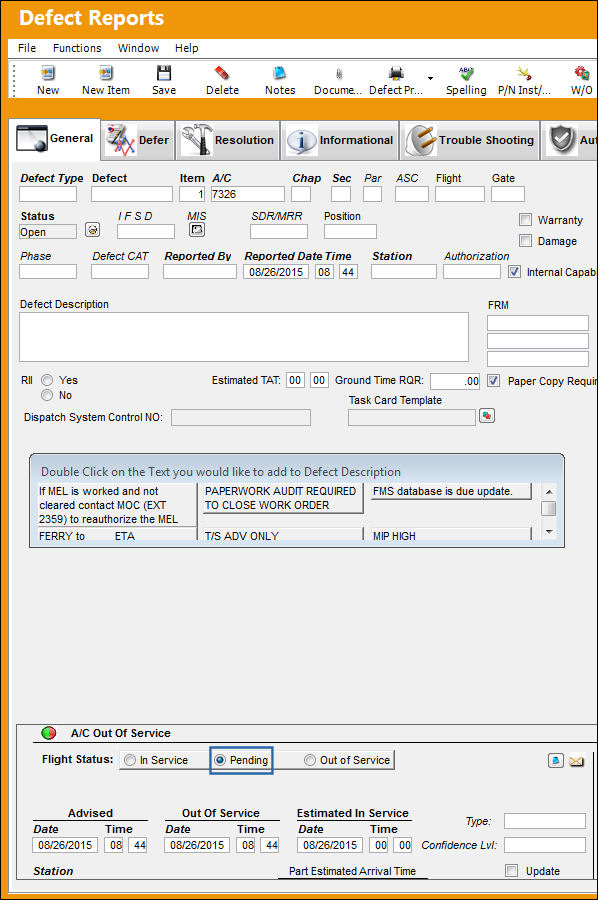598x900 pixels.
Task: Click the snippet list scroll up arrow
Action: (x=549, y=492)
